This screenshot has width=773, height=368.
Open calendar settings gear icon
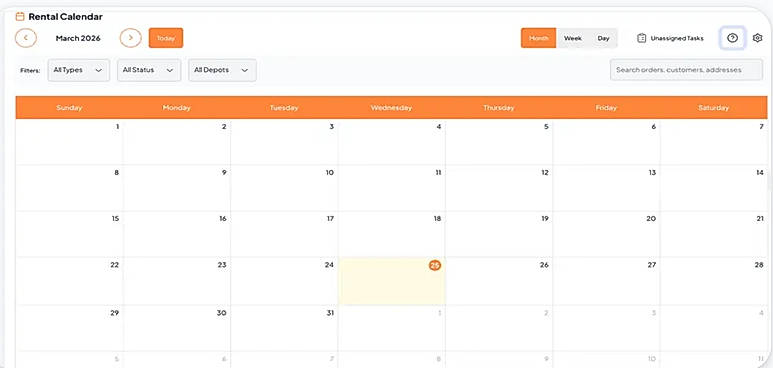[758, 38]
